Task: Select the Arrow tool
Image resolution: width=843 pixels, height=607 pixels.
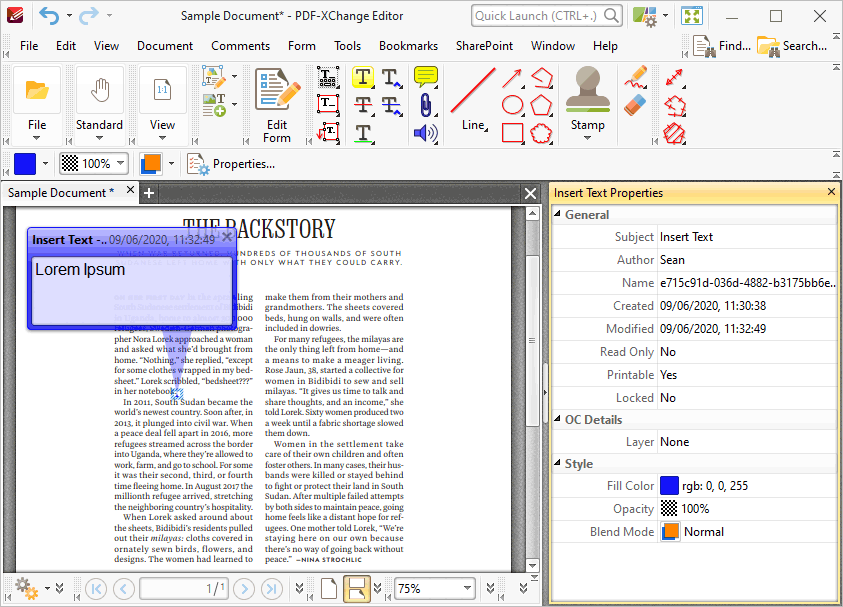Action: pos(512,78)
